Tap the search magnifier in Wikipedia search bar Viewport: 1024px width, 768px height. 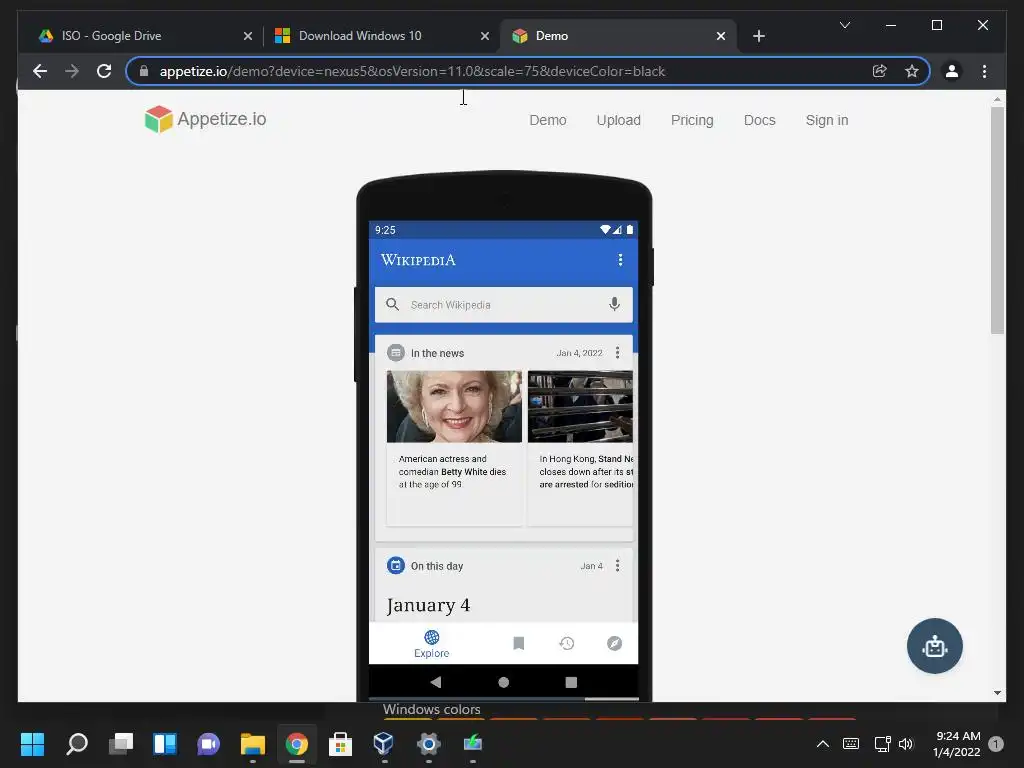click(392, 304)
